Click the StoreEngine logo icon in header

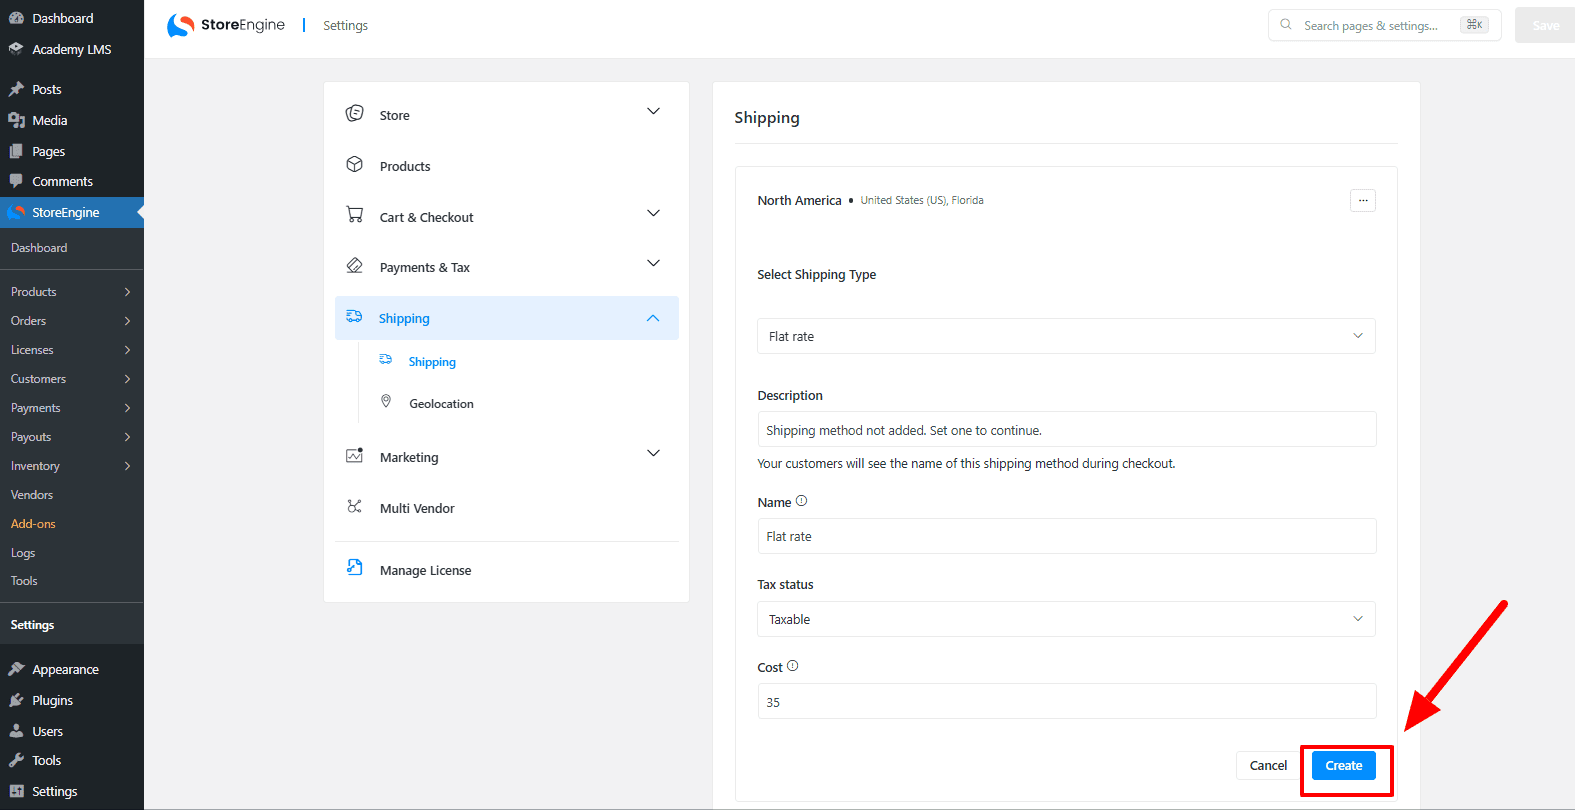[180, 25]
